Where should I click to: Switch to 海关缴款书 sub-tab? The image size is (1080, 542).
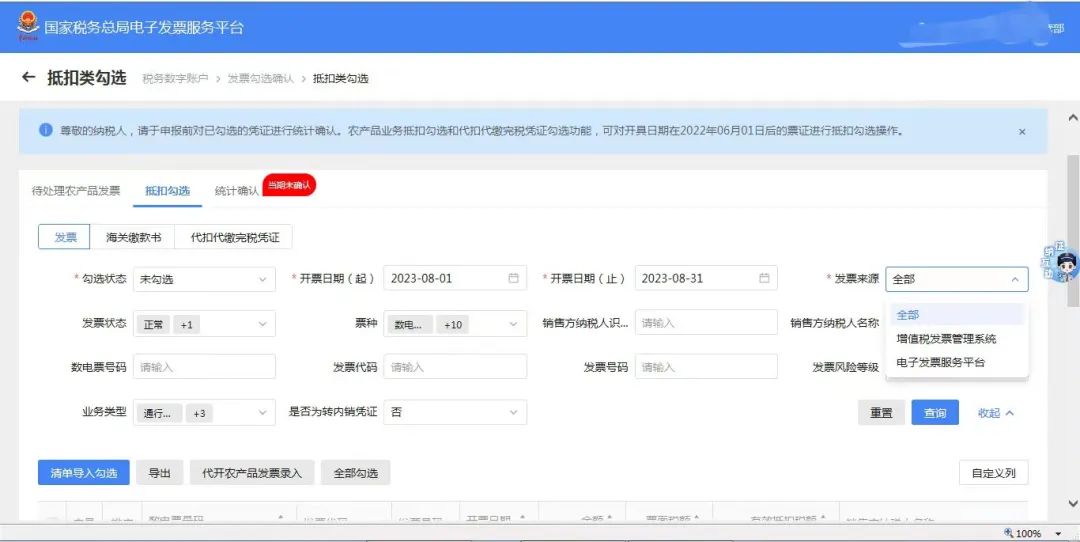click(x=133, y=238)
